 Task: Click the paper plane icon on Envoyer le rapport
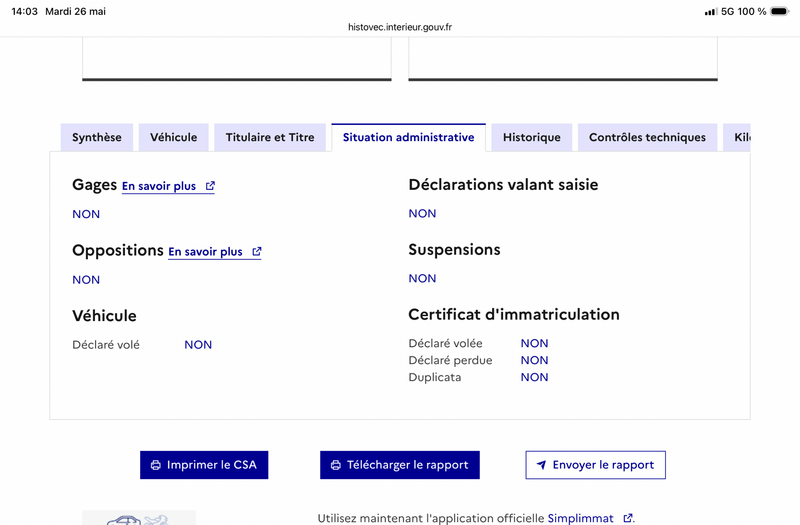click(x=541, y=465)
